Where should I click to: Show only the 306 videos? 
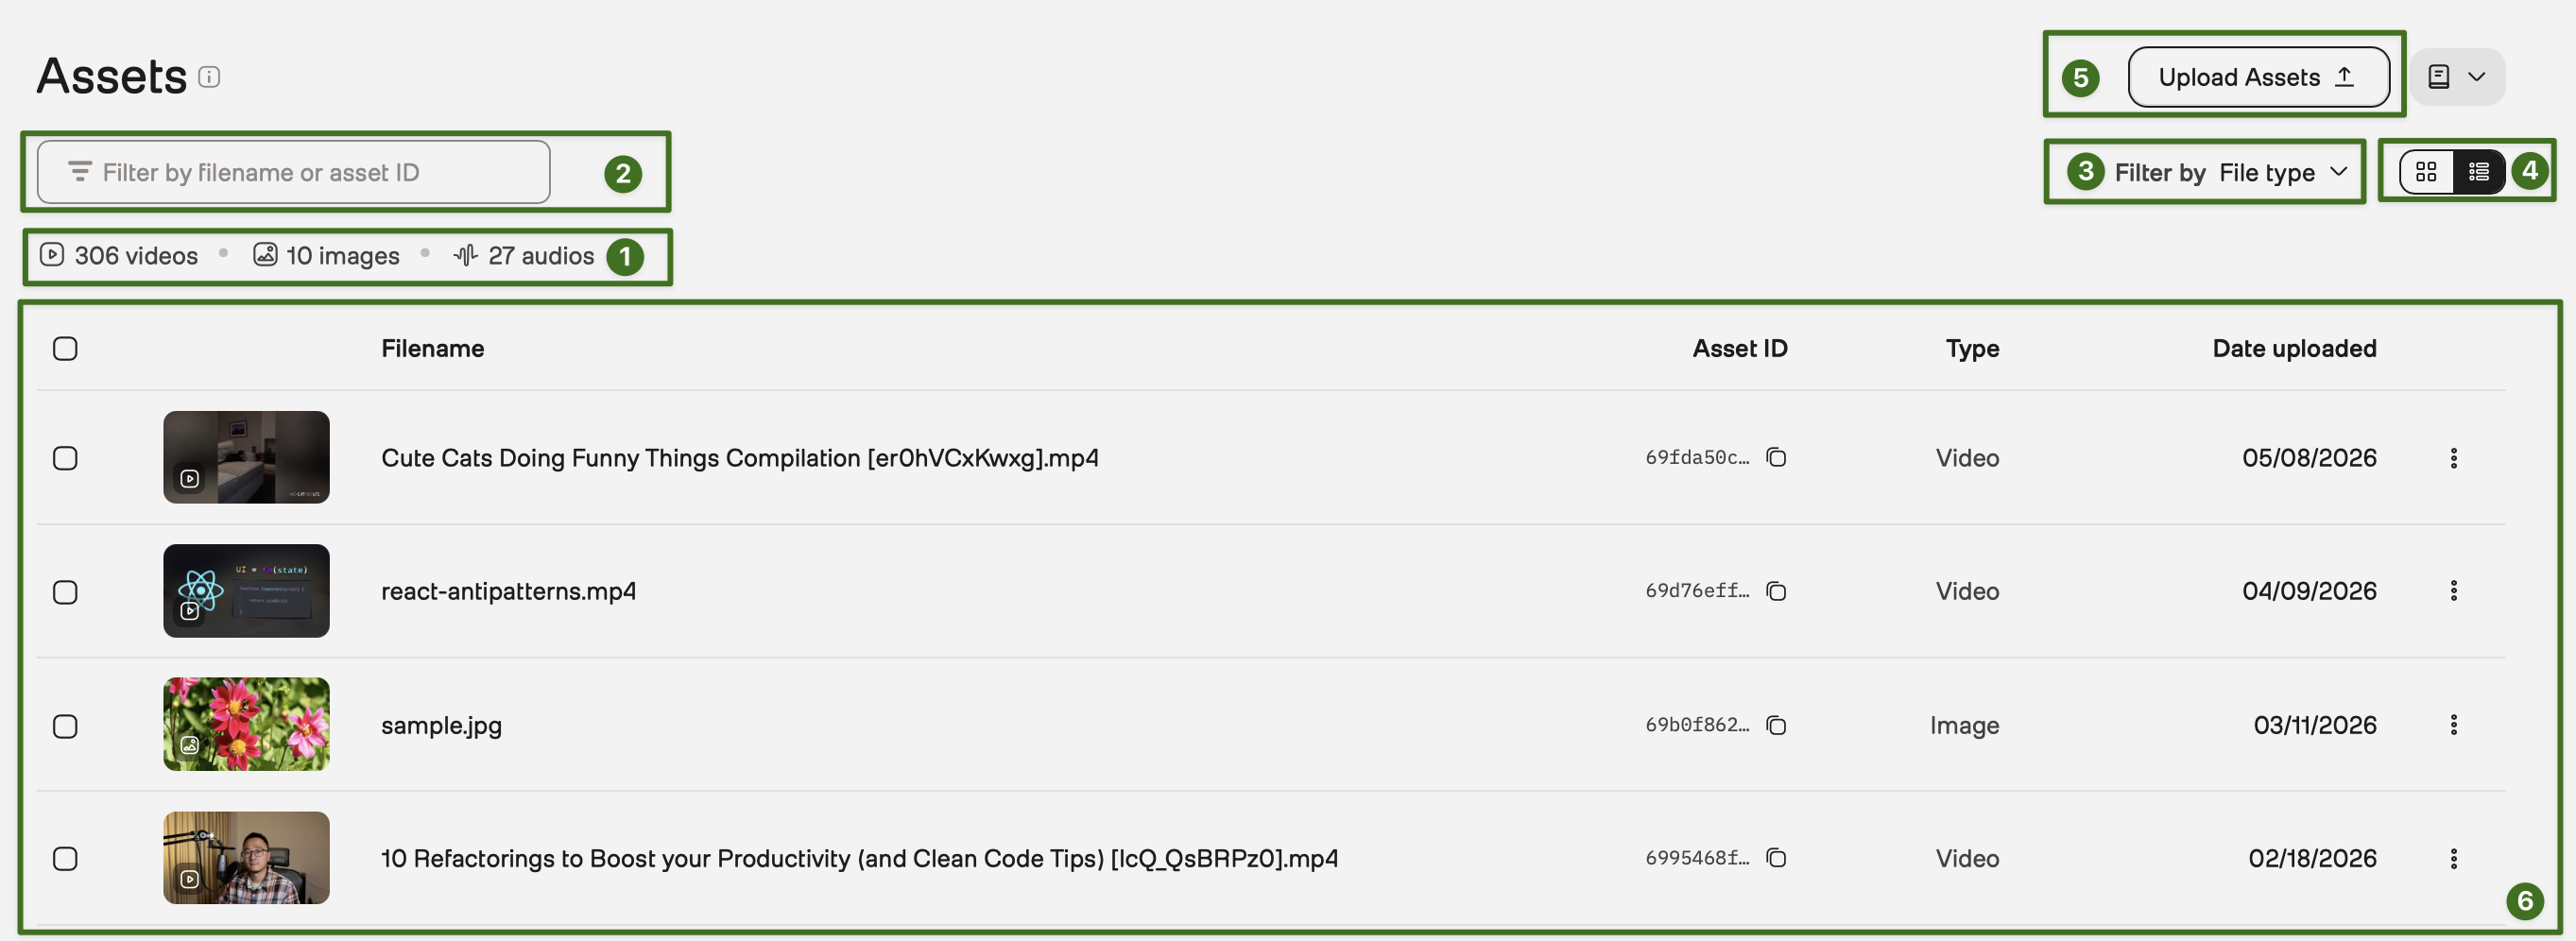[x=119, y=255]
